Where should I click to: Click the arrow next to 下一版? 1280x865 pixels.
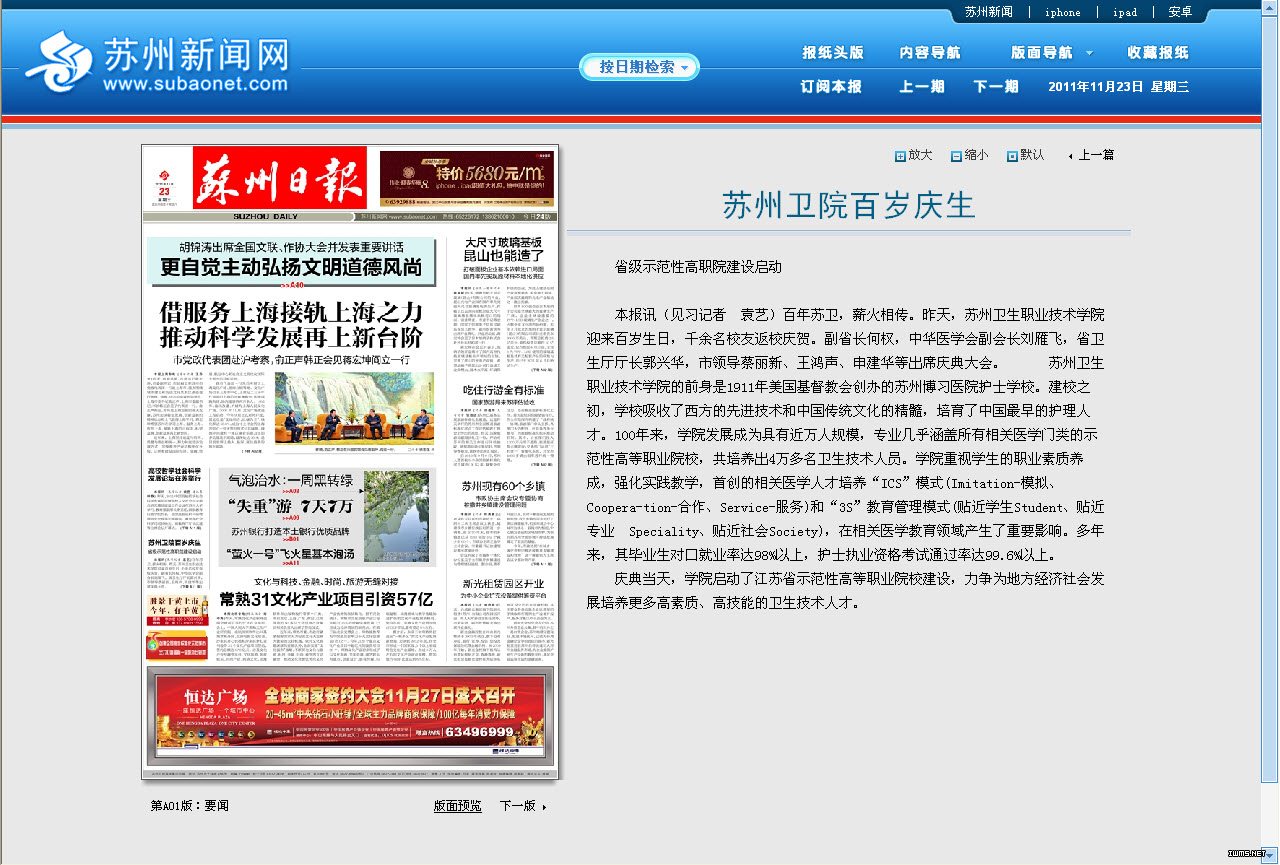tap(544, 807)
